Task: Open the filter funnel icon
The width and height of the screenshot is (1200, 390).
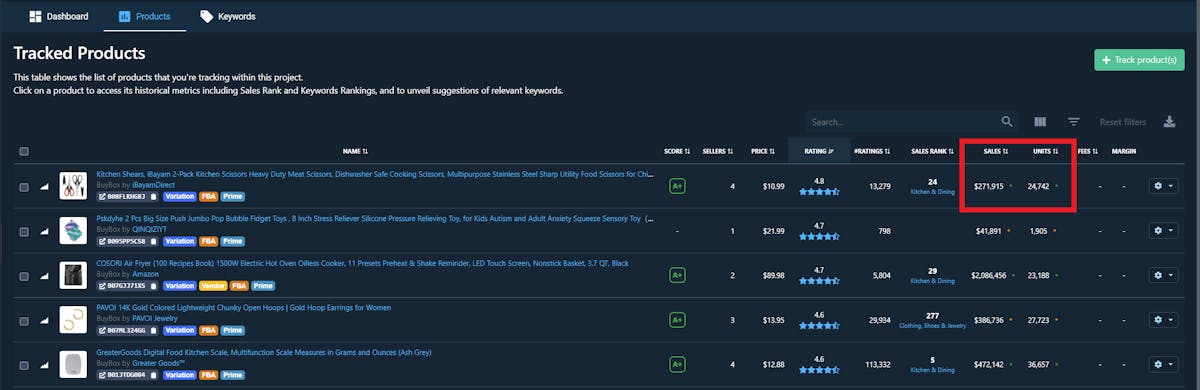Action: 1074,122
